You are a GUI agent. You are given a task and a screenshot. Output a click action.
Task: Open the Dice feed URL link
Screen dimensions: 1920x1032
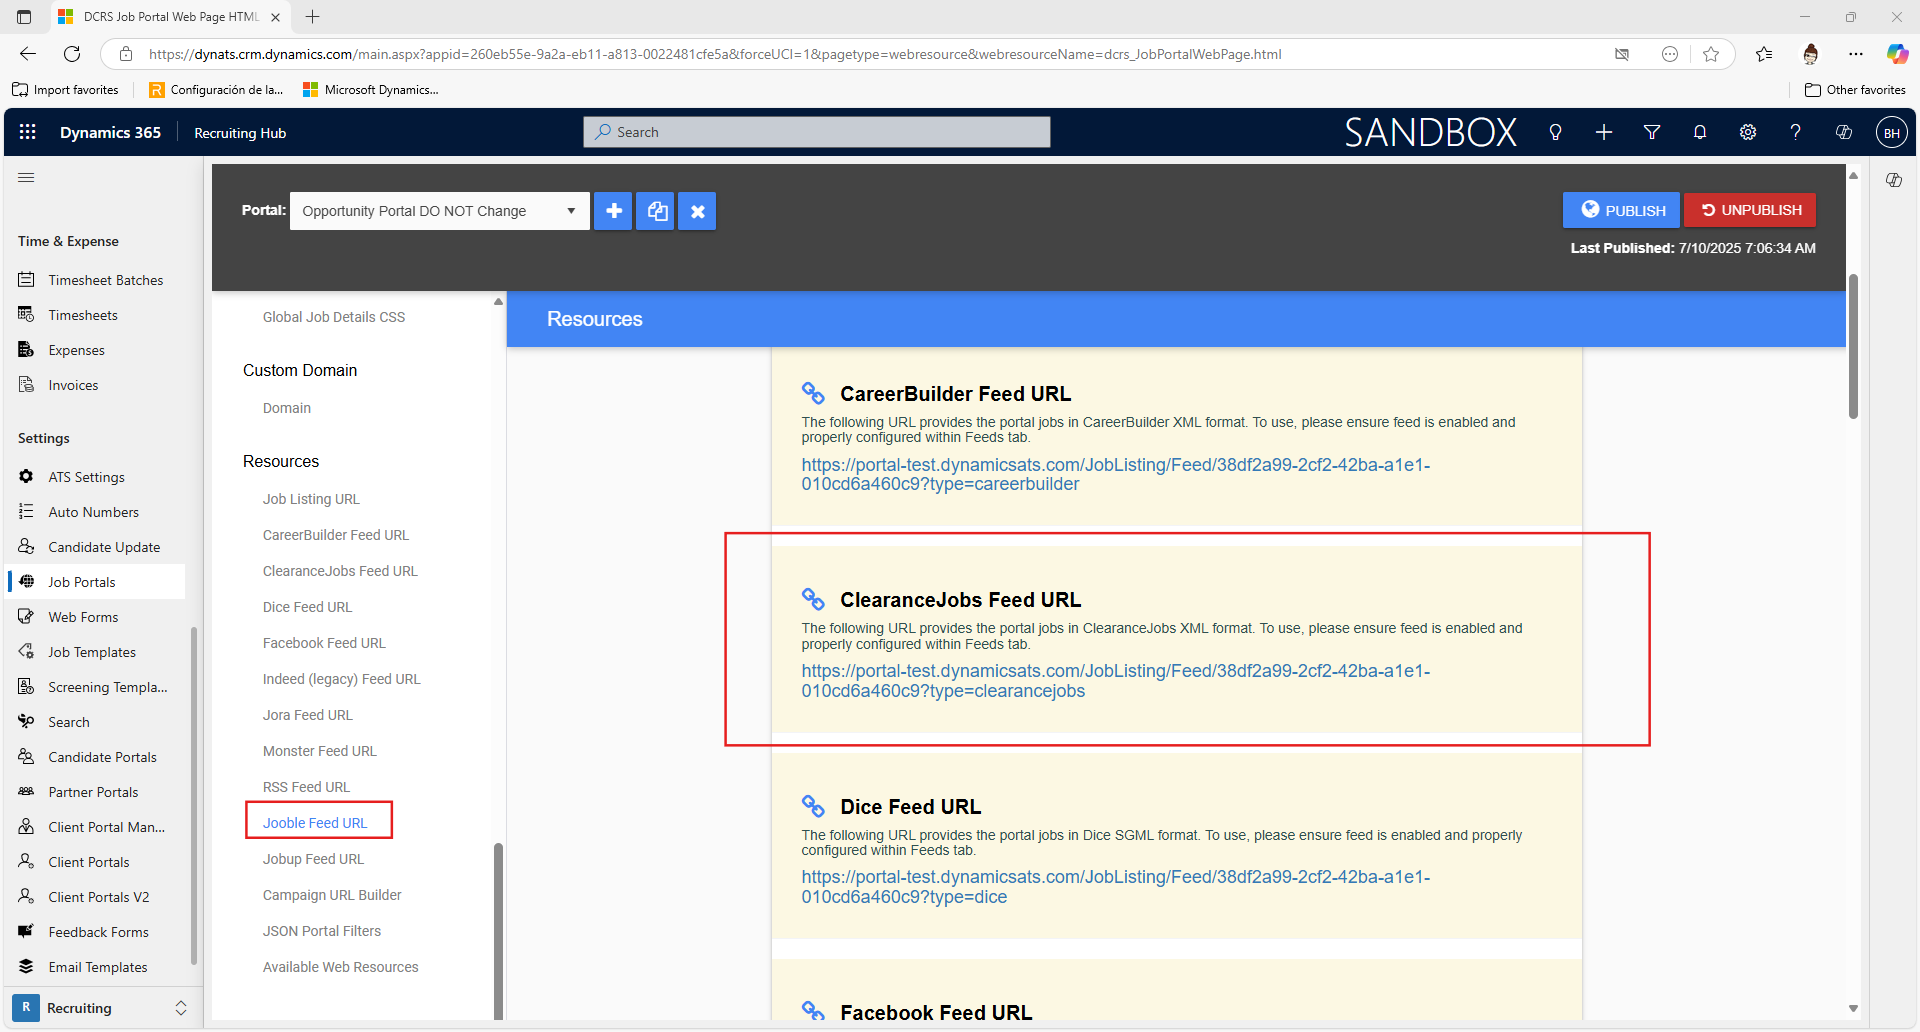pos(1115,887)
